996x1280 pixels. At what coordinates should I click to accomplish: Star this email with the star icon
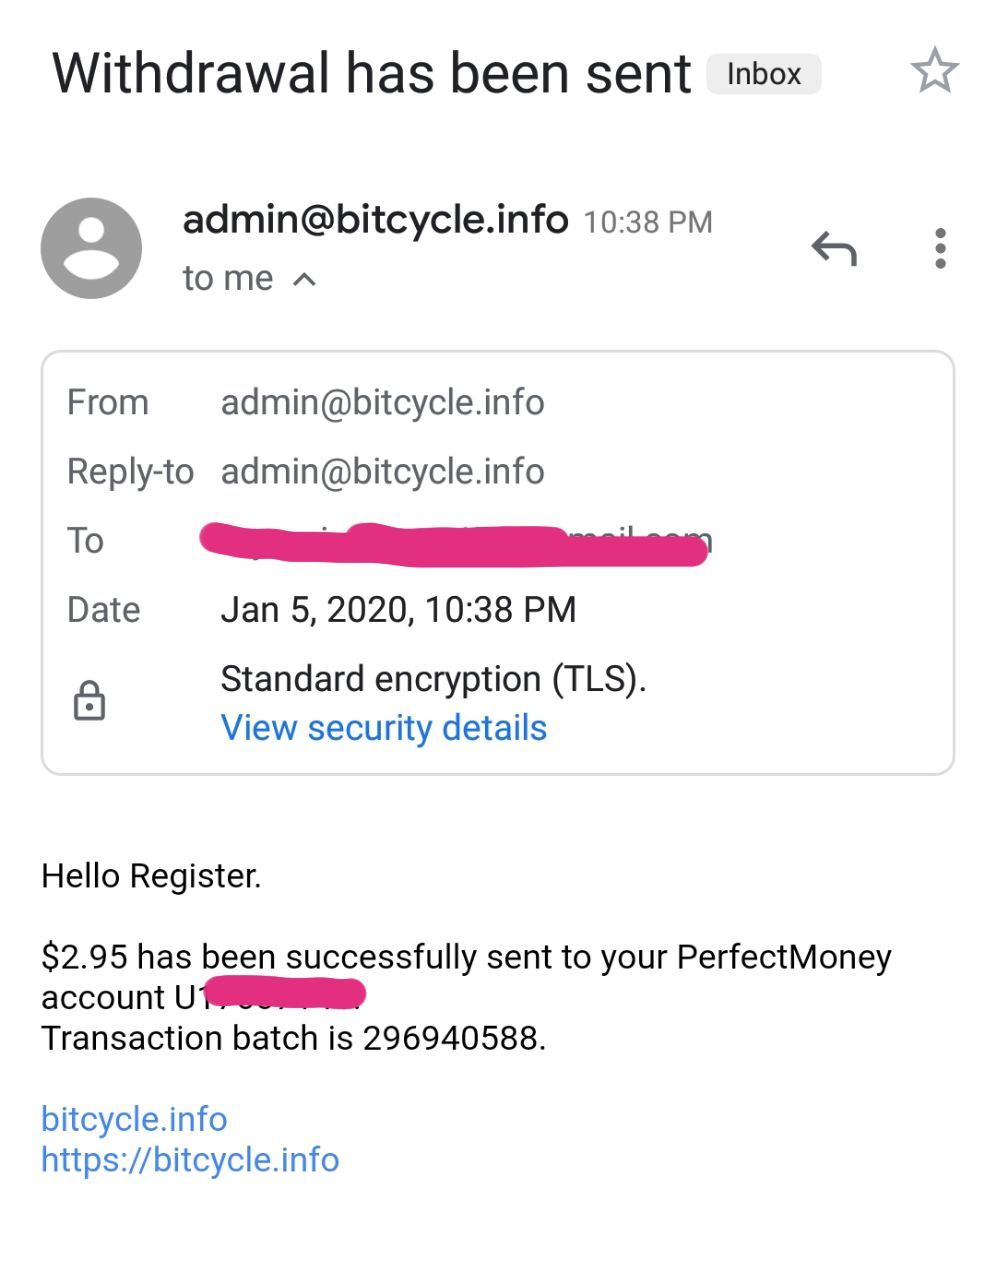click(x=934, y=71)
